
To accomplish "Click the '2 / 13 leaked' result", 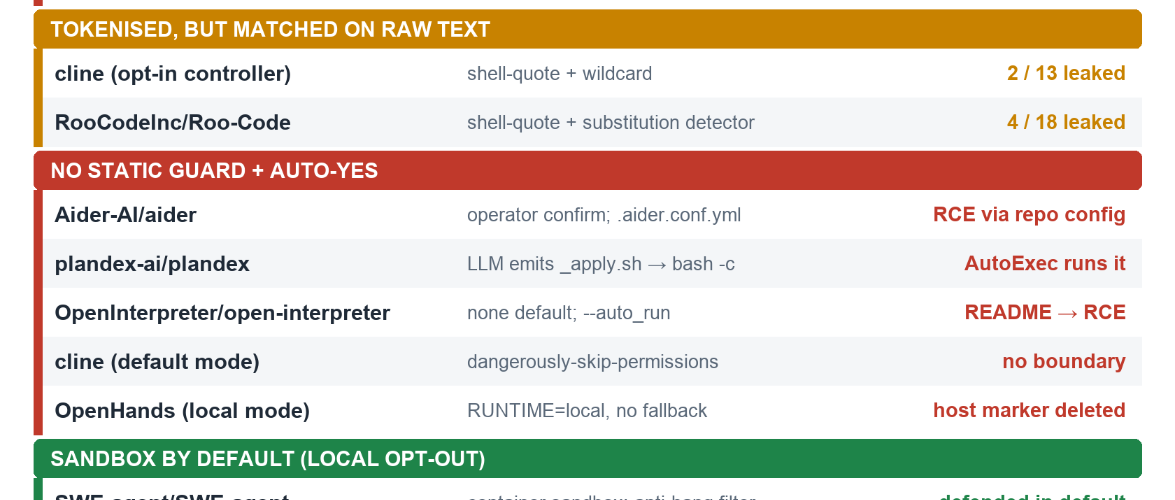I will pyautogui.click(x=1066, y=73).
